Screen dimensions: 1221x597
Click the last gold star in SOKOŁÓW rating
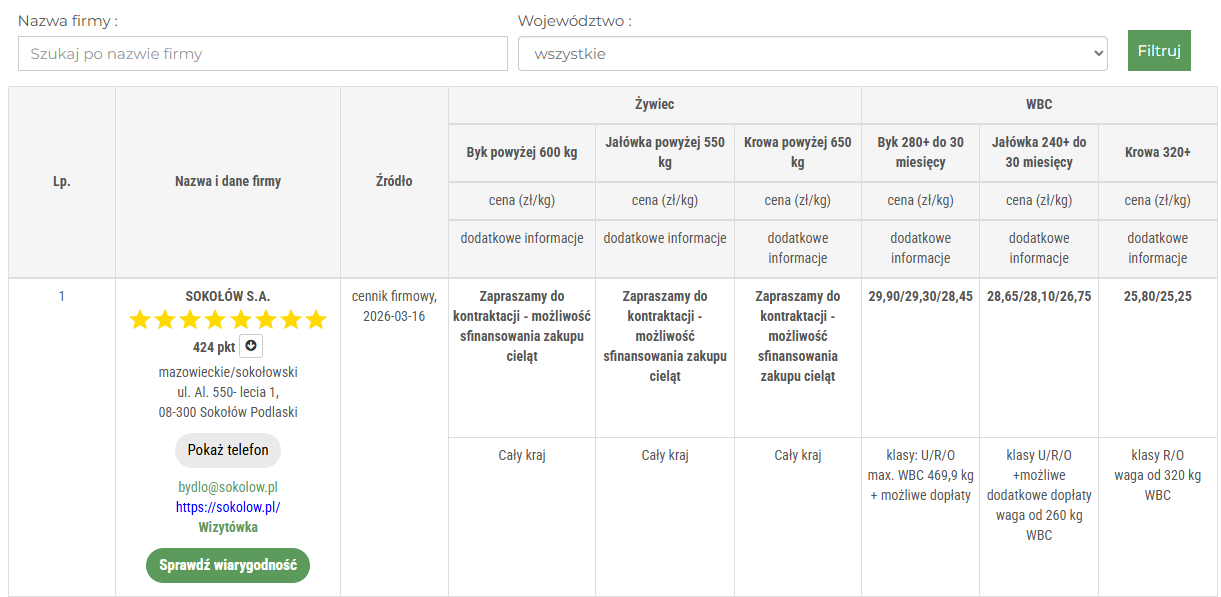coord(316,320)
